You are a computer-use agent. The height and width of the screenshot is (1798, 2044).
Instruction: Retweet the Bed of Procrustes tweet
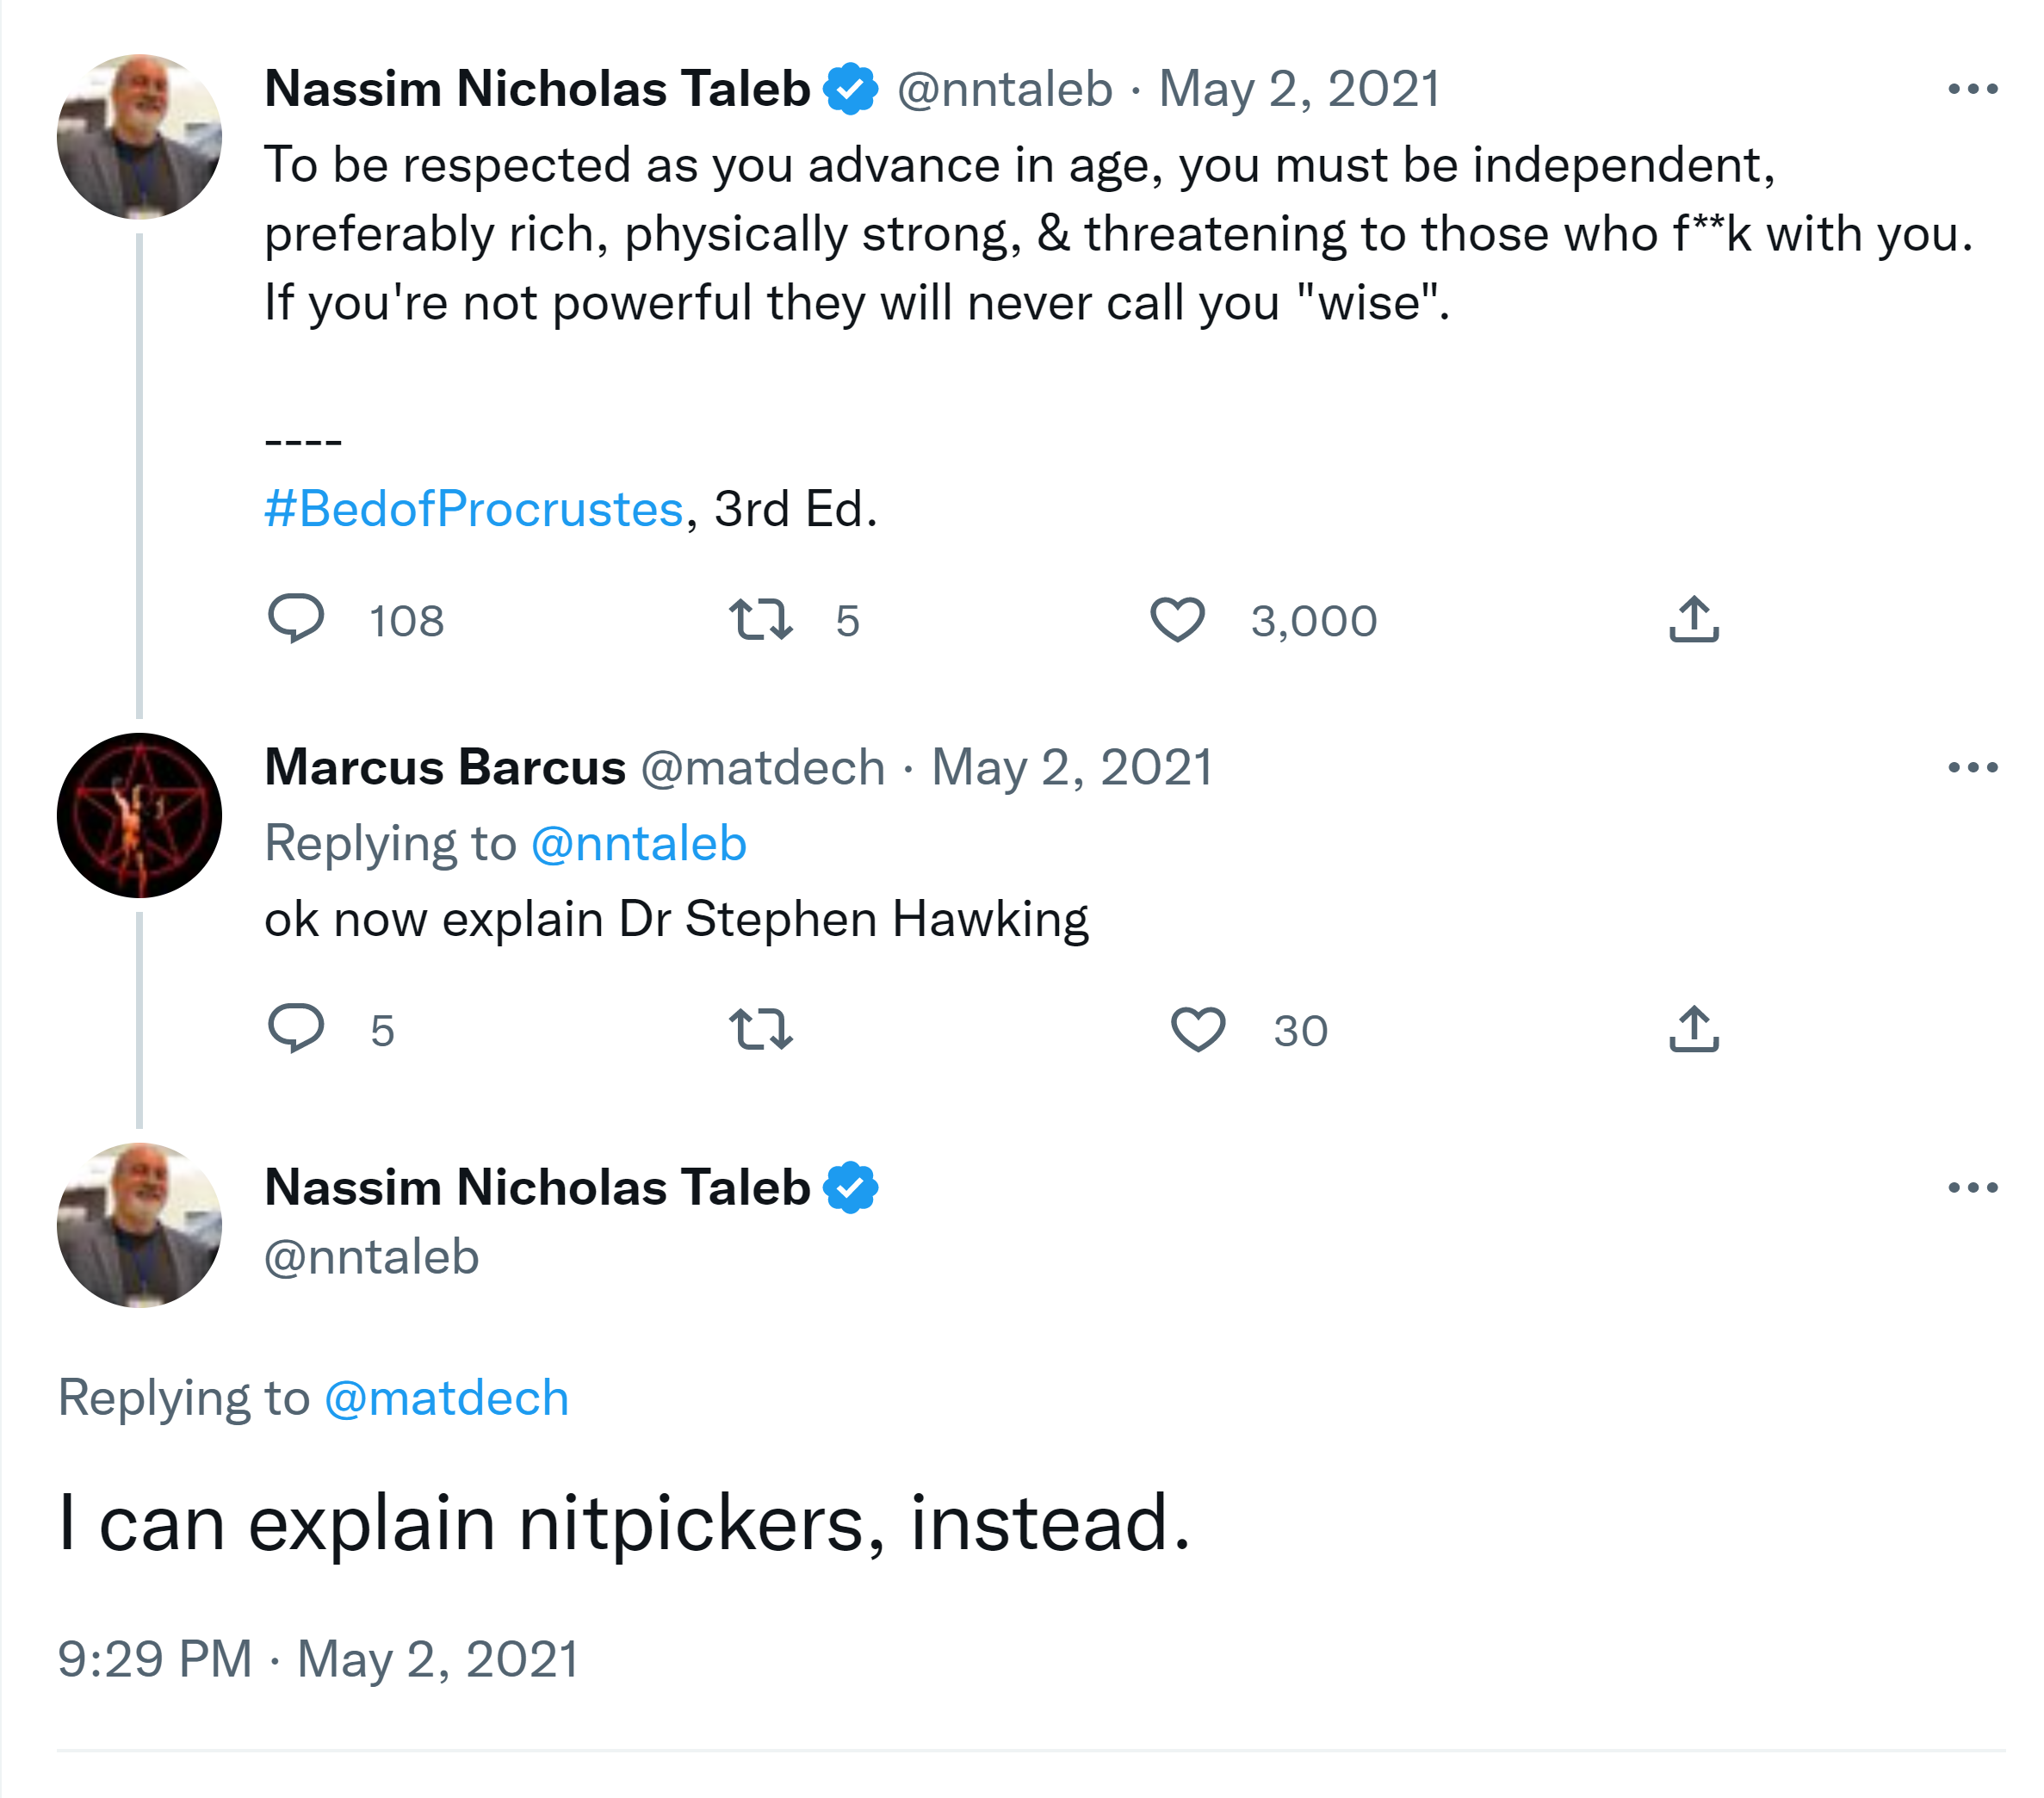(x=761, y=619)
